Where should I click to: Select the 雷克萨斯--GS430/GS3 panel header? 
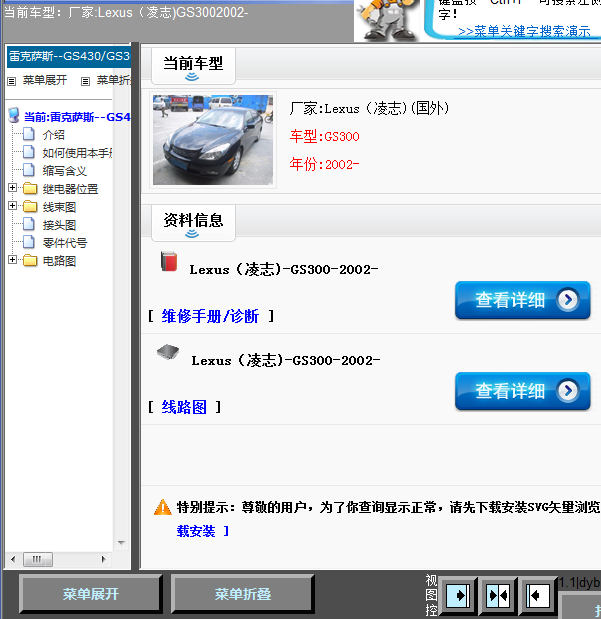69,56
